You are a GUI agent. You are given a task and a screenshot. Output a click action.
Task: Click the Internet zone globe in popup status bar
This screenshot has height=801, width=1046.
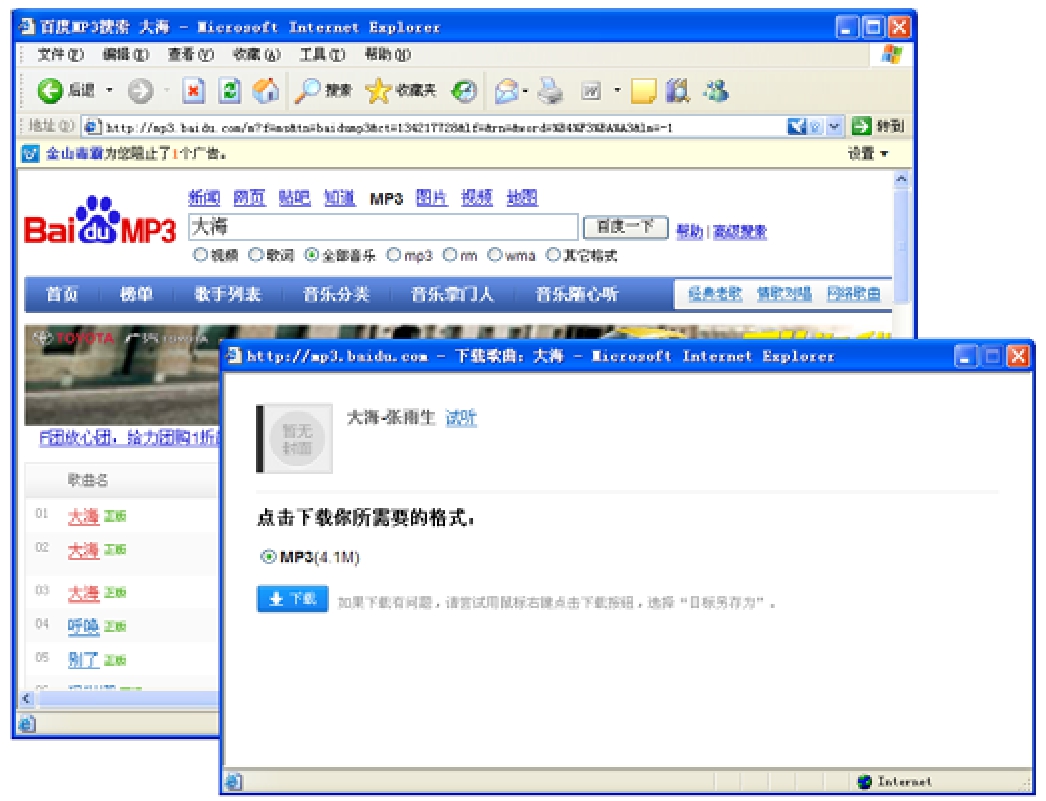[865, 781]
